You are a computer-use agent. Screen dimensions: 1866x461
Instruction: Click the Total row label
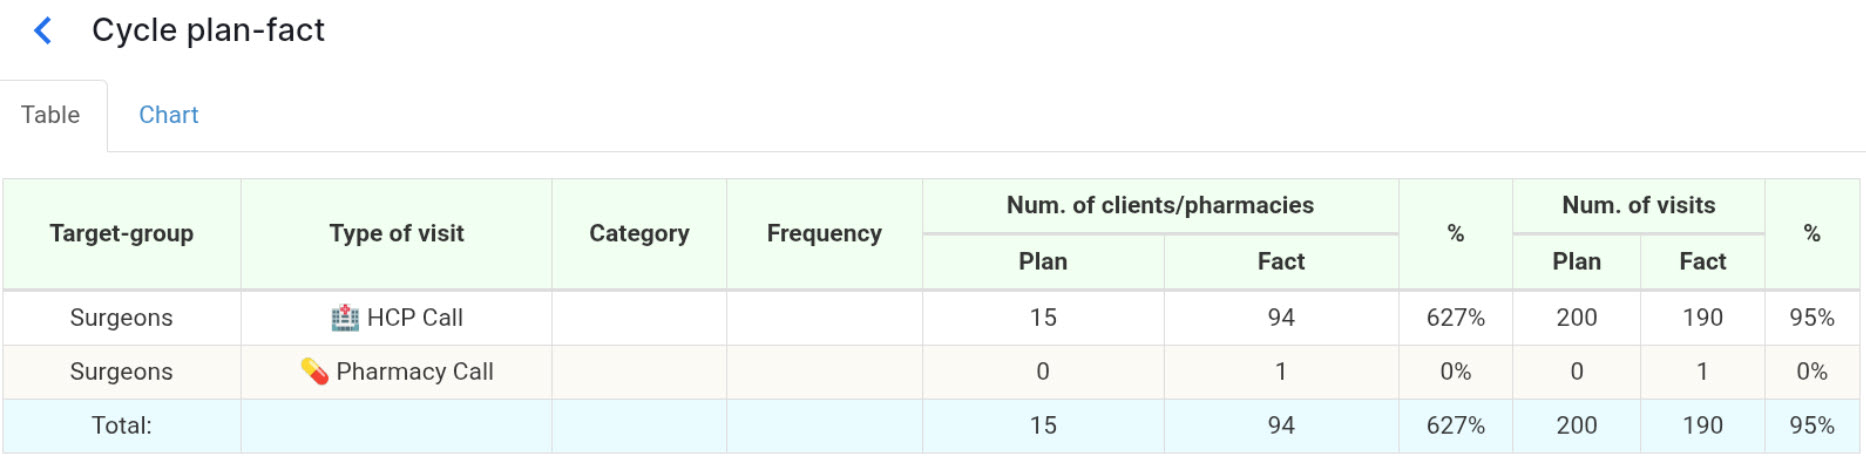coord(121,426)
